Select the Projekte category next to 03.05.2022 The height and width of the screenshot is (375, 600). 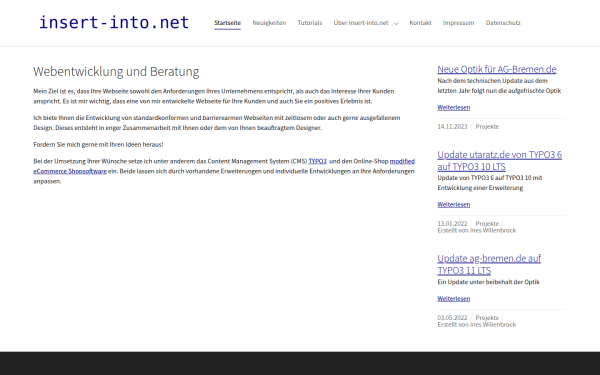point(487,318)
